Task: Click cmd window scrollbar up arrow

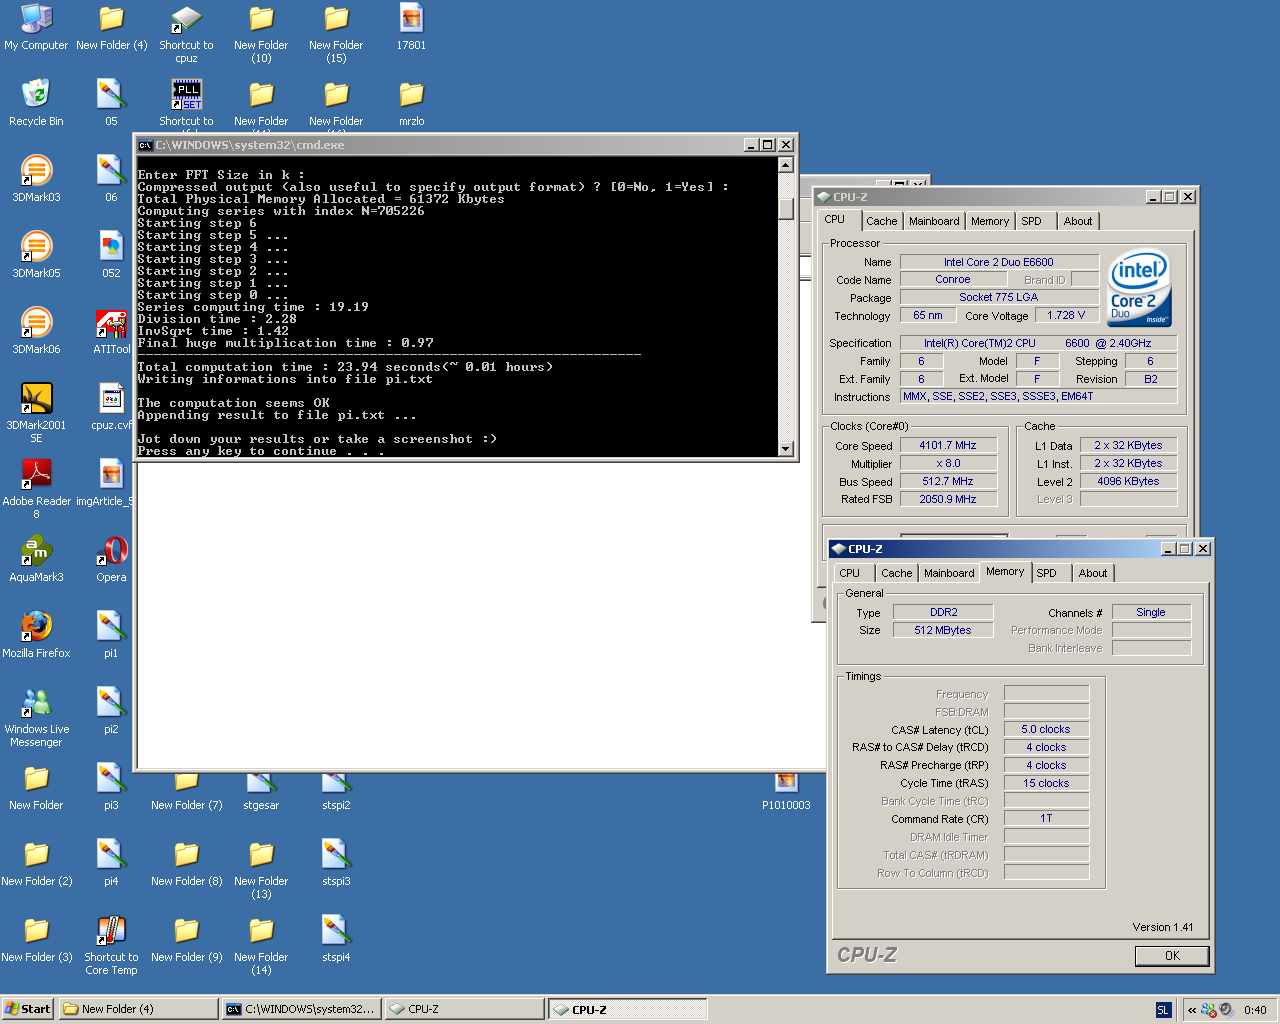Action: pos(786,165)
